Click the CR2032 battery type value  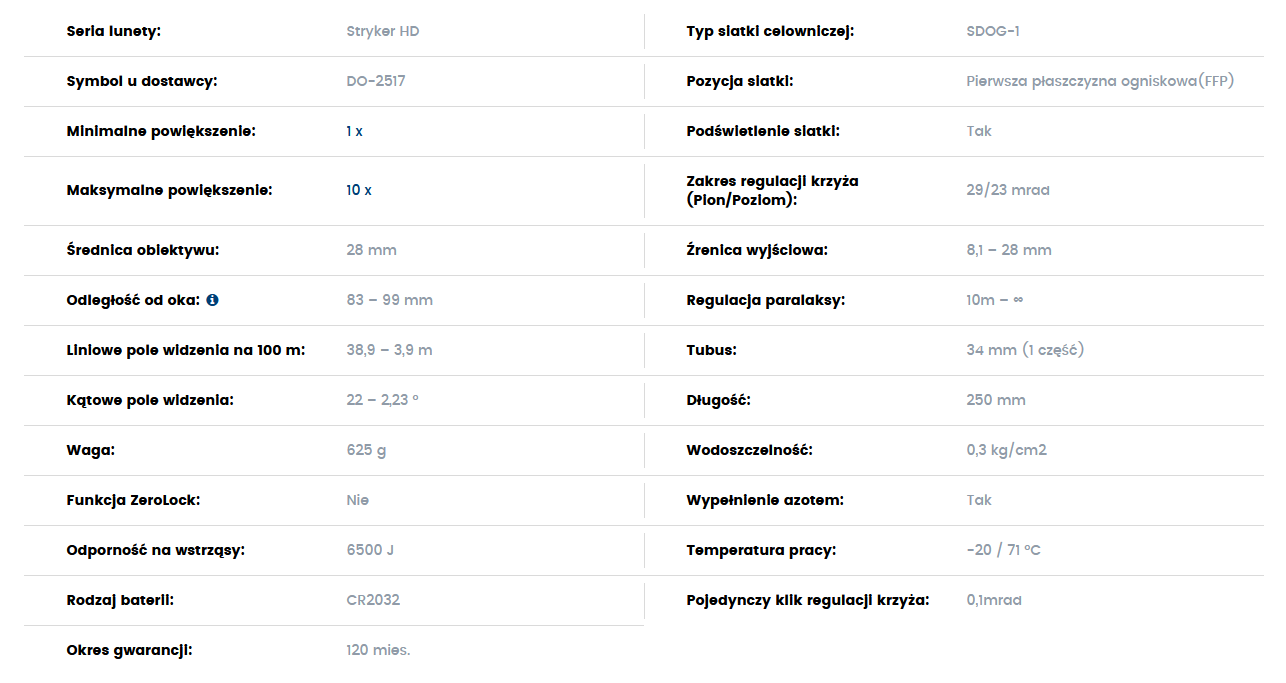click(x=373, y=600)
